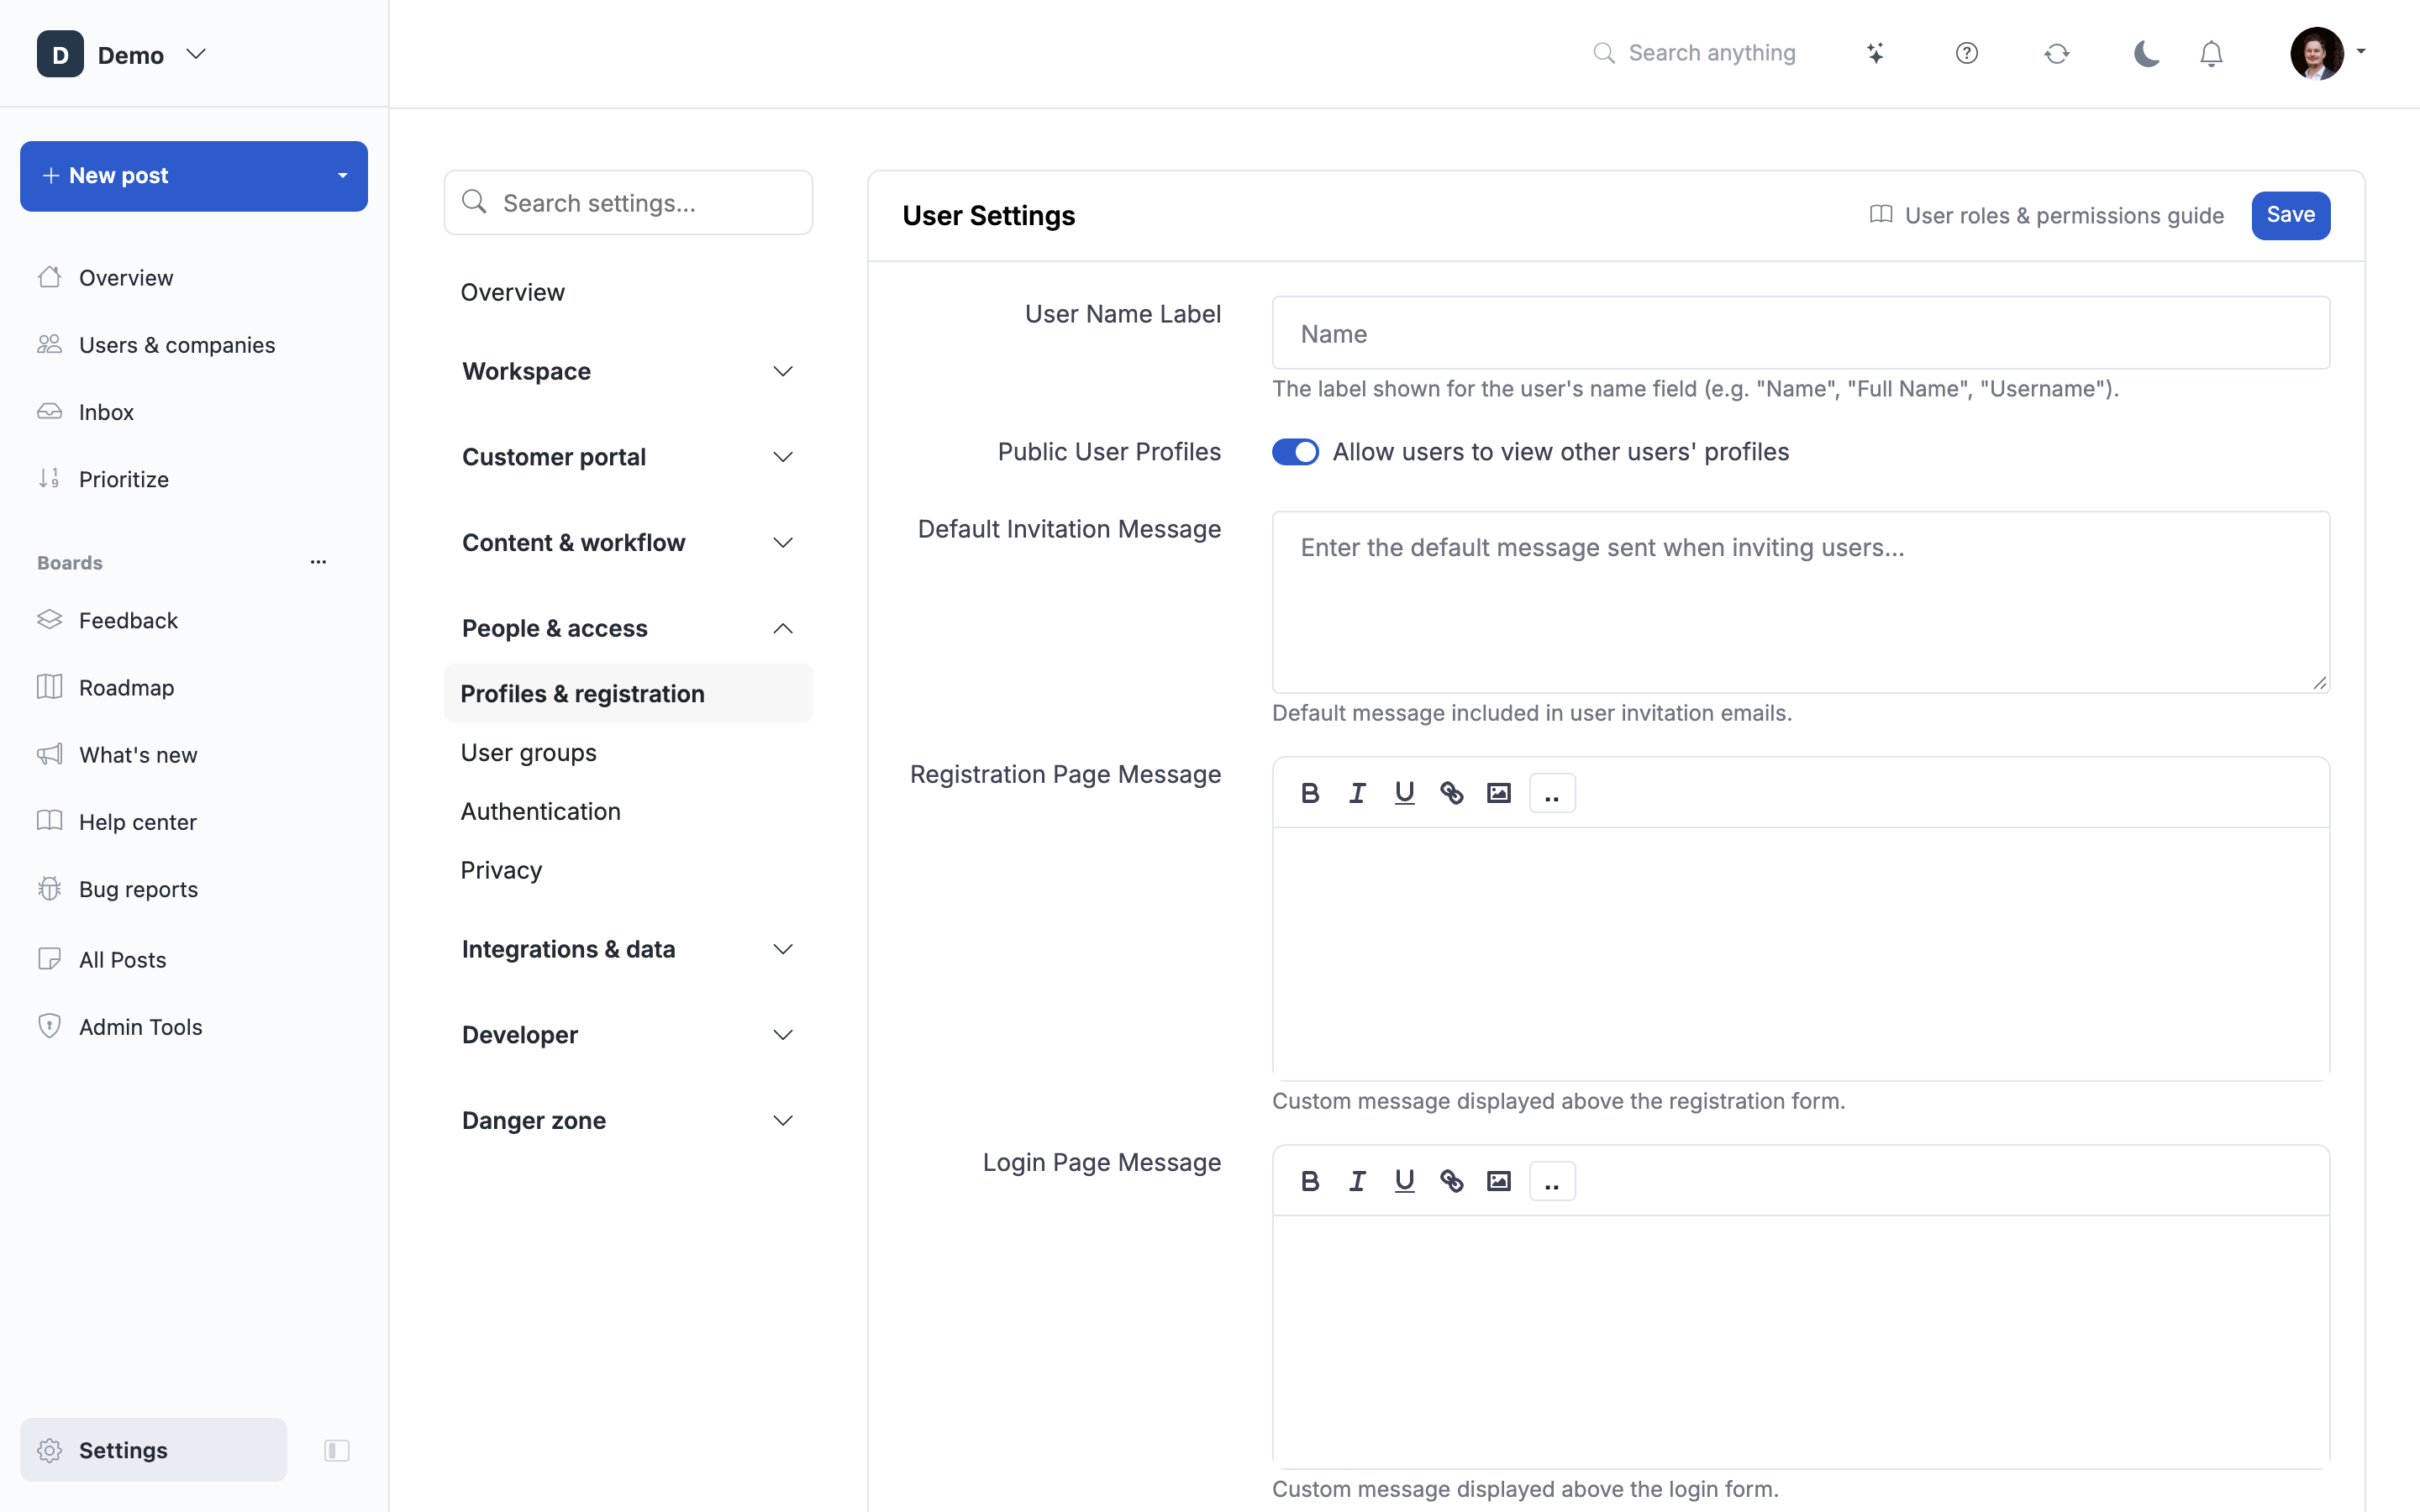Insert link in Registration Page Message editor
Image resolution: width=2420 pixels, height=1512 pixels.
(1451, 793)
